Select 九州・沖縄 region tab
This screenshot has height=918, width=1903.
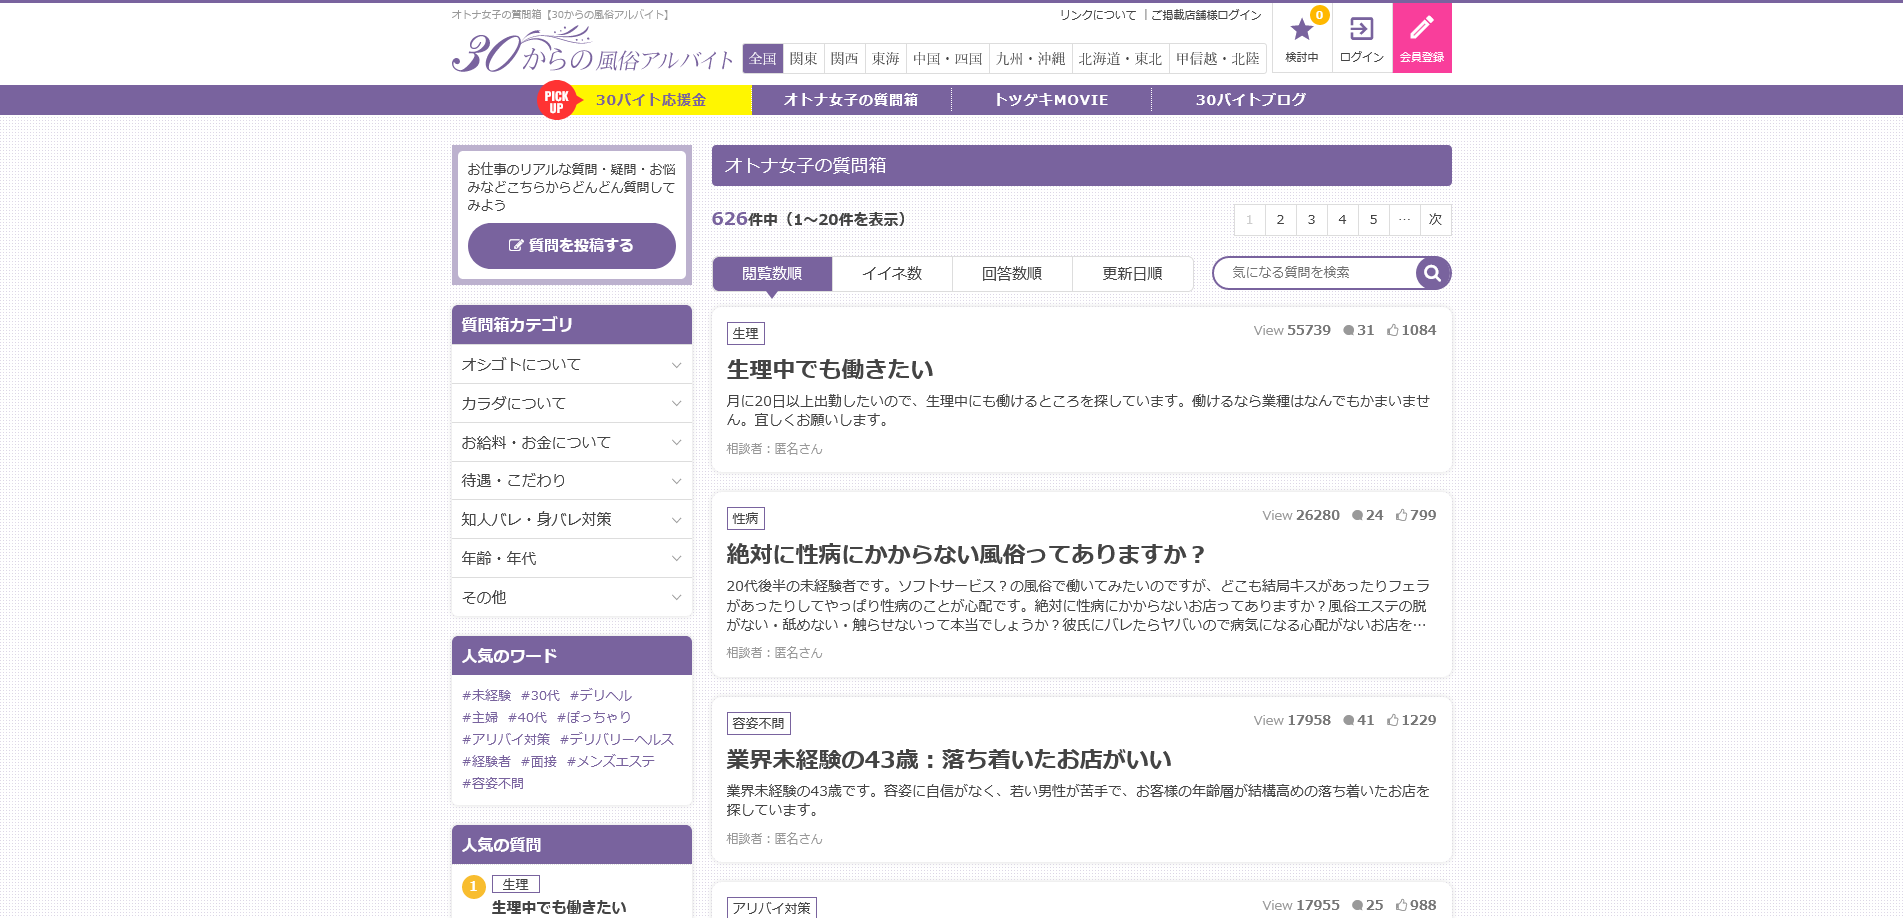[1030, 59]
